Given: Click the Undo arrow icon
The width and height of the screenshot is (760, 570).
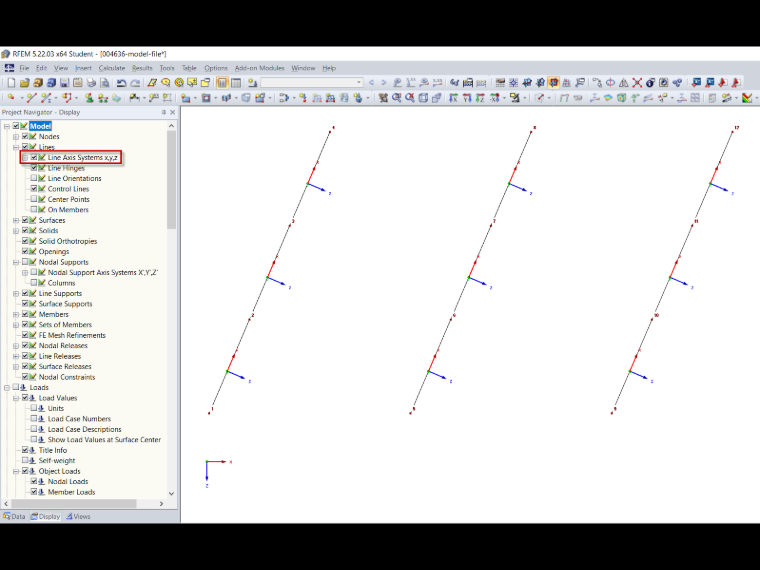Looking at the screenshot, I should coord(122,83).
